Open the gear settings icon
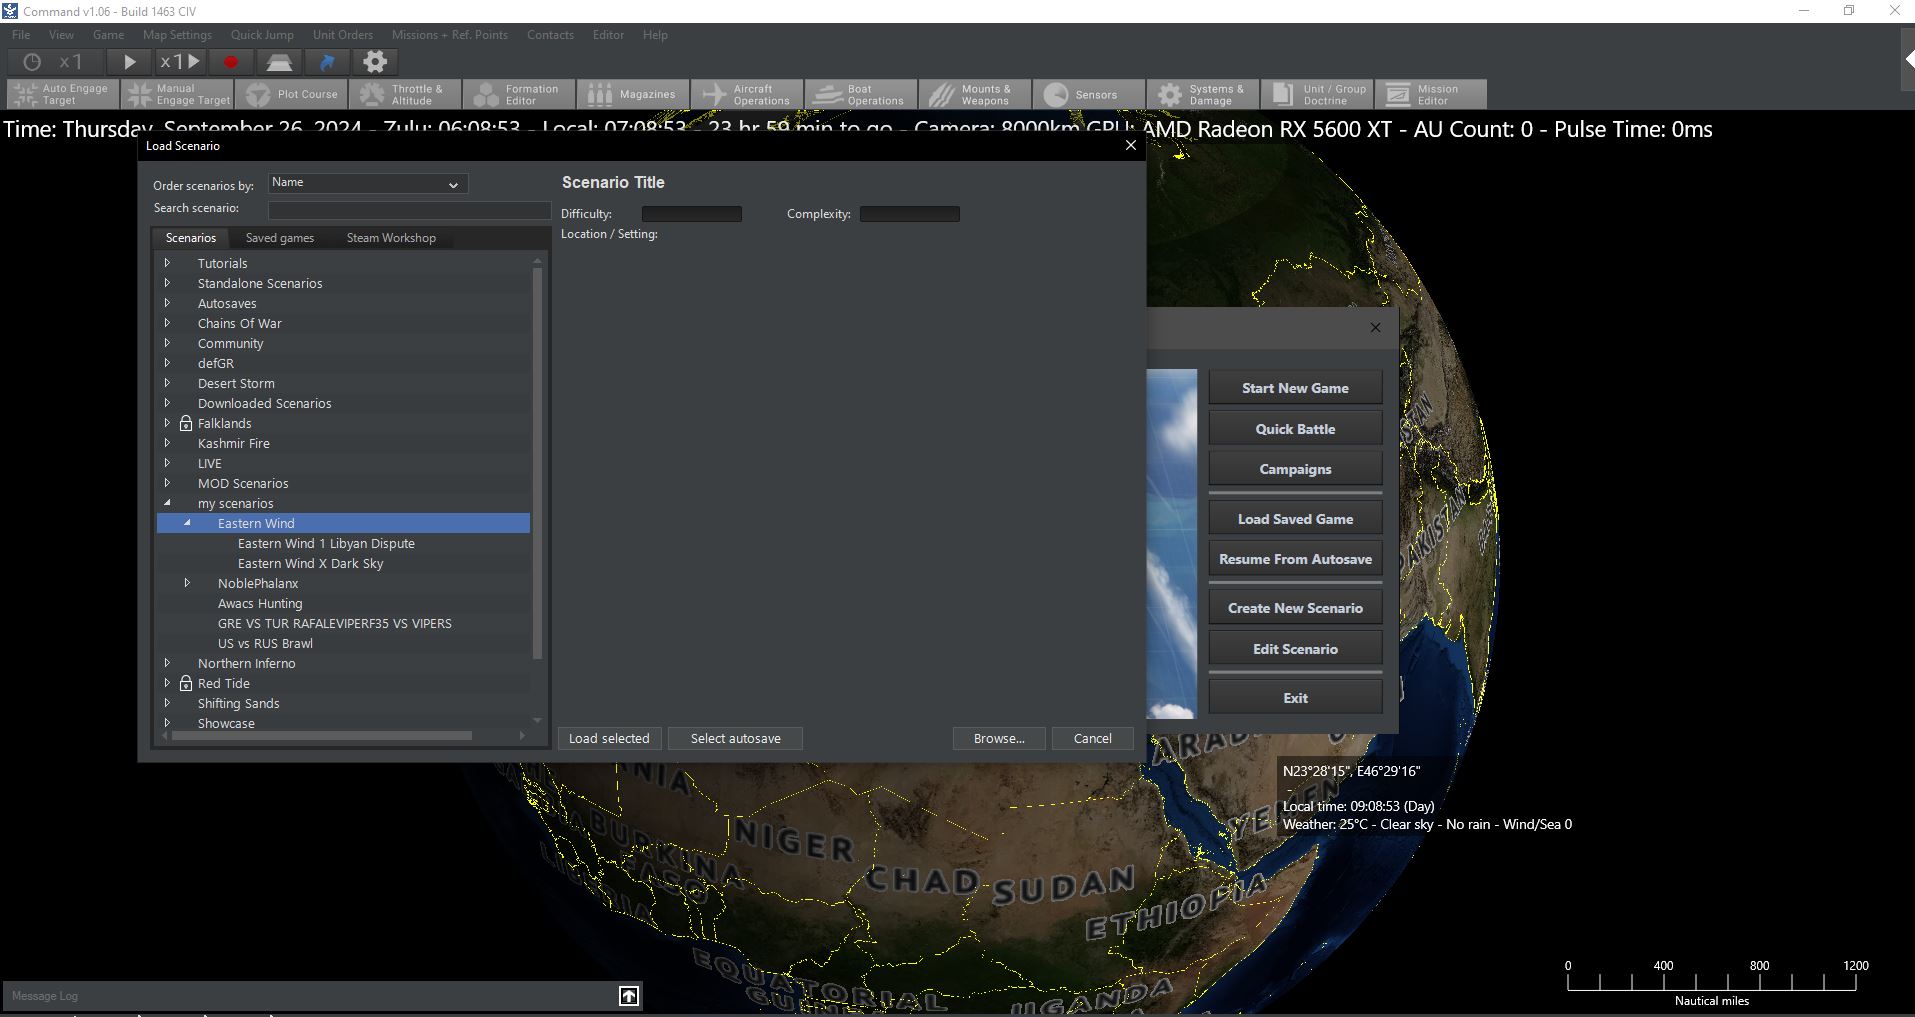This screenshot has height=1017, width=1915. tap(375, 62)
